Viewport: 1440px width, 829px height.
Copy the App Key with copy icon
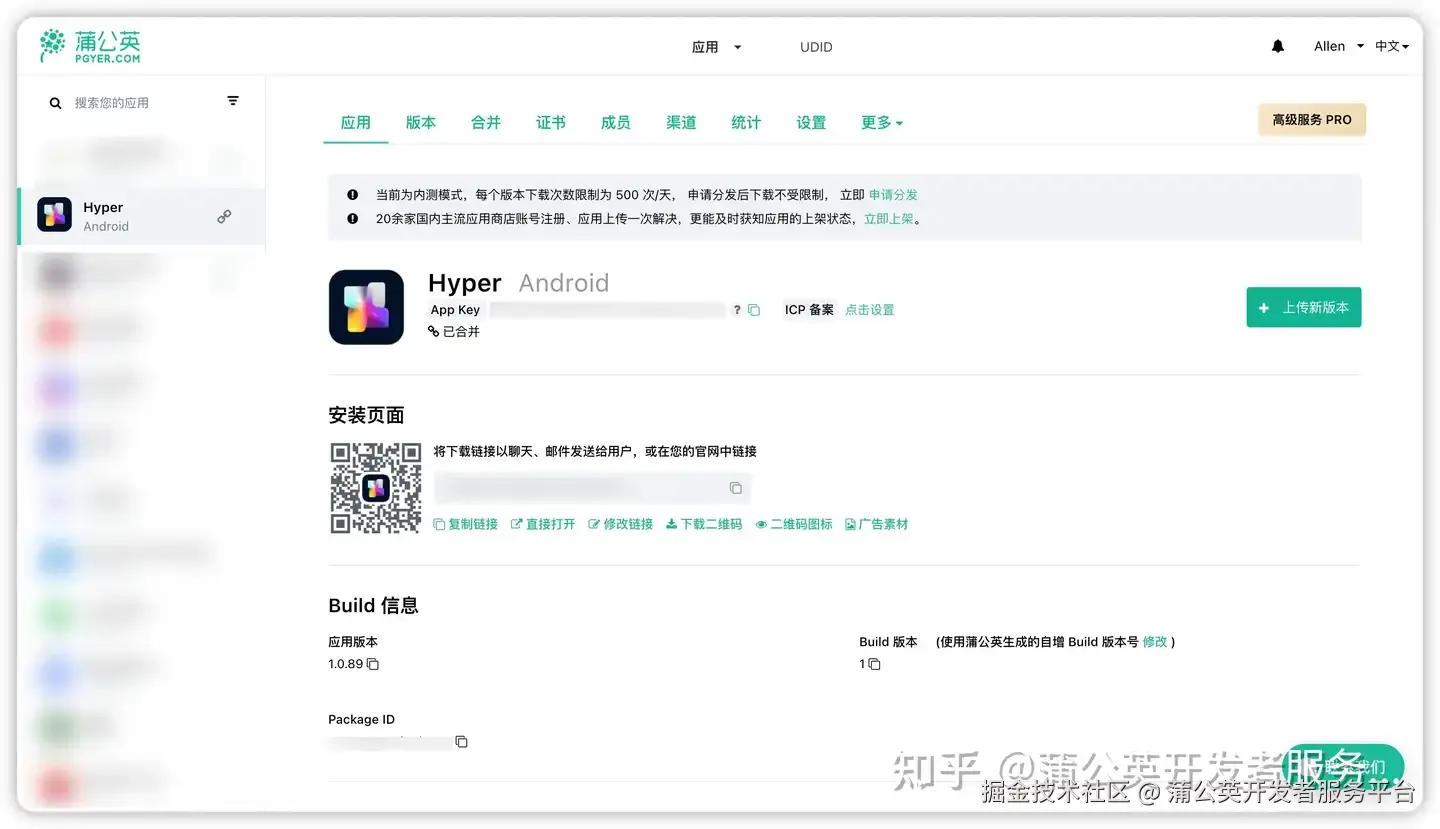754,310
